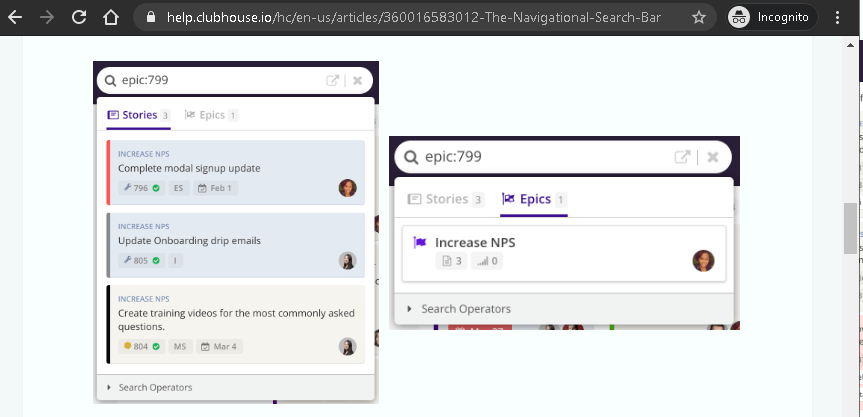Go to the browser home page
863x417 pixels.
111,17
